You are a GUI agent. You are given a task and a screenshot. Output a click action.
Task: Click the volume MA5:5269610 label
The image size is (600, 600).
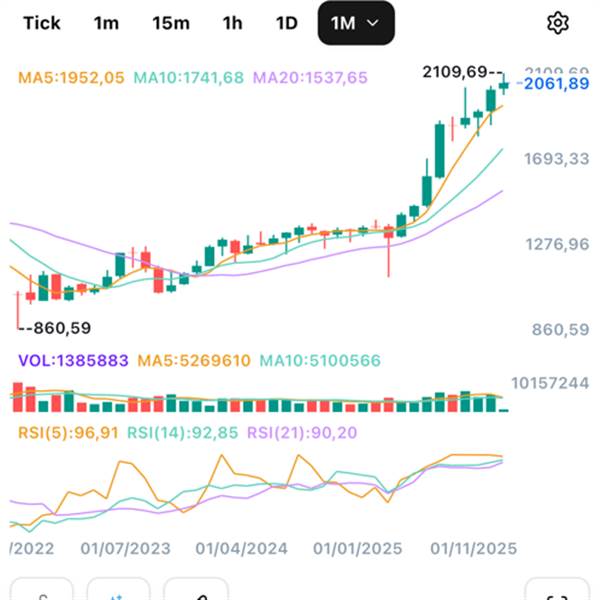click(x=194, y=360)
